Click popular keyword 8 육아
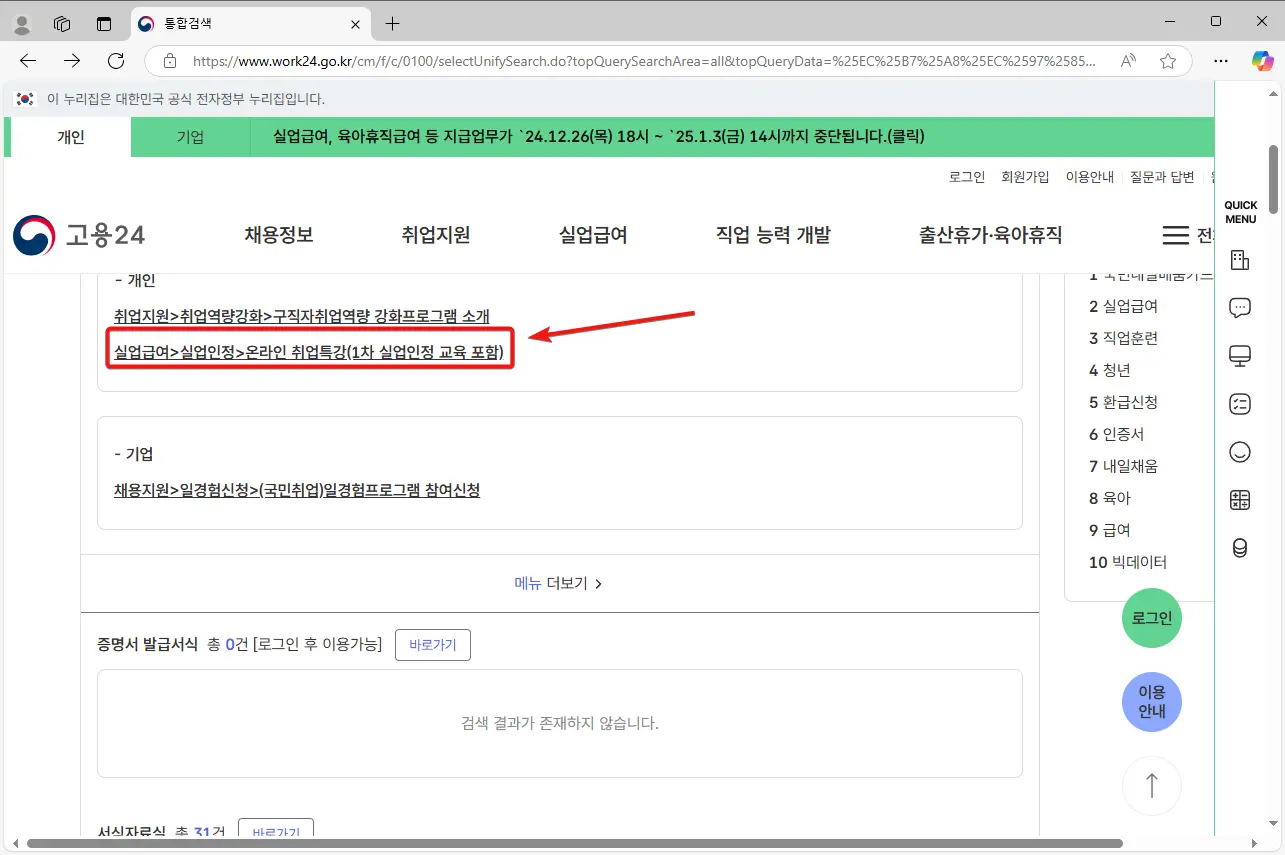Screen dimensions: 1285x855 (x=1110, y=498)
